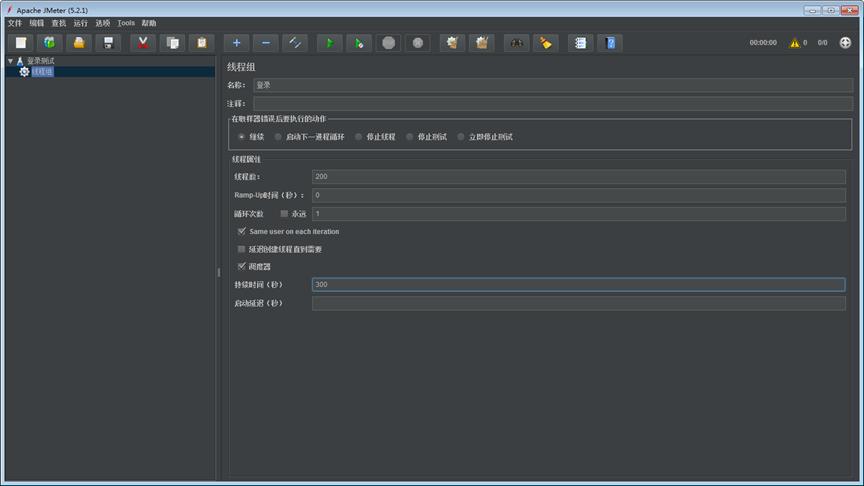Click the Save floppy disk icon

pos(108,43)
